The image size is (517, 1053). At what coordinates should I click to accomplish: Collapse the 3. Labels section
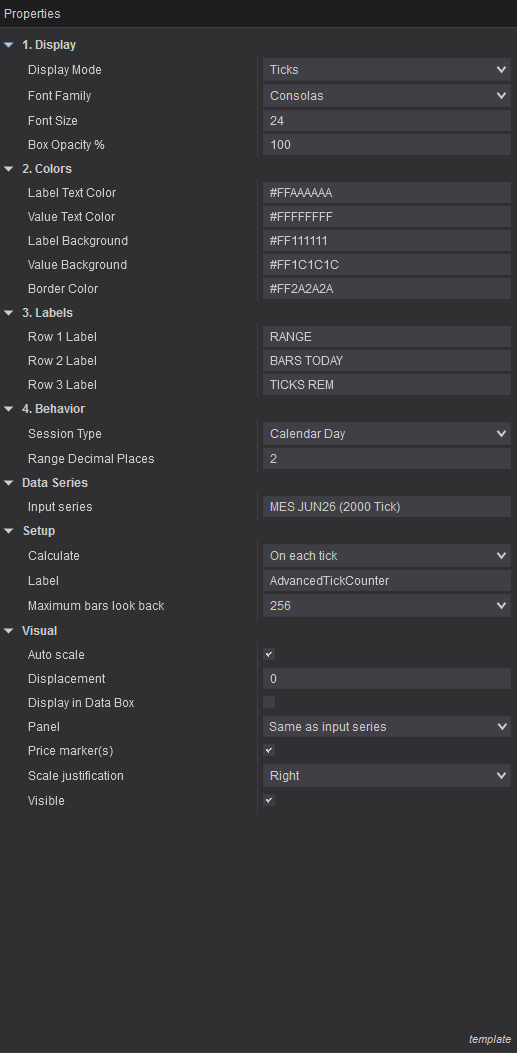8,313
